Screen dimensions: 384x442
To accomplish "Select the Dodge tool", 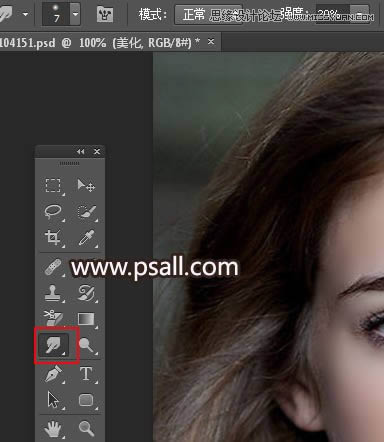I will 86,345.
